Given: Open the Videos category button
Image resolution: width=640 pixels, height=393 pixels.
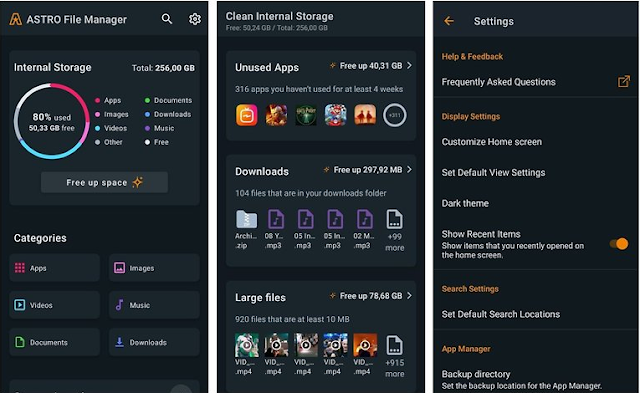Looking at the screenshot, I should point(54,305).
